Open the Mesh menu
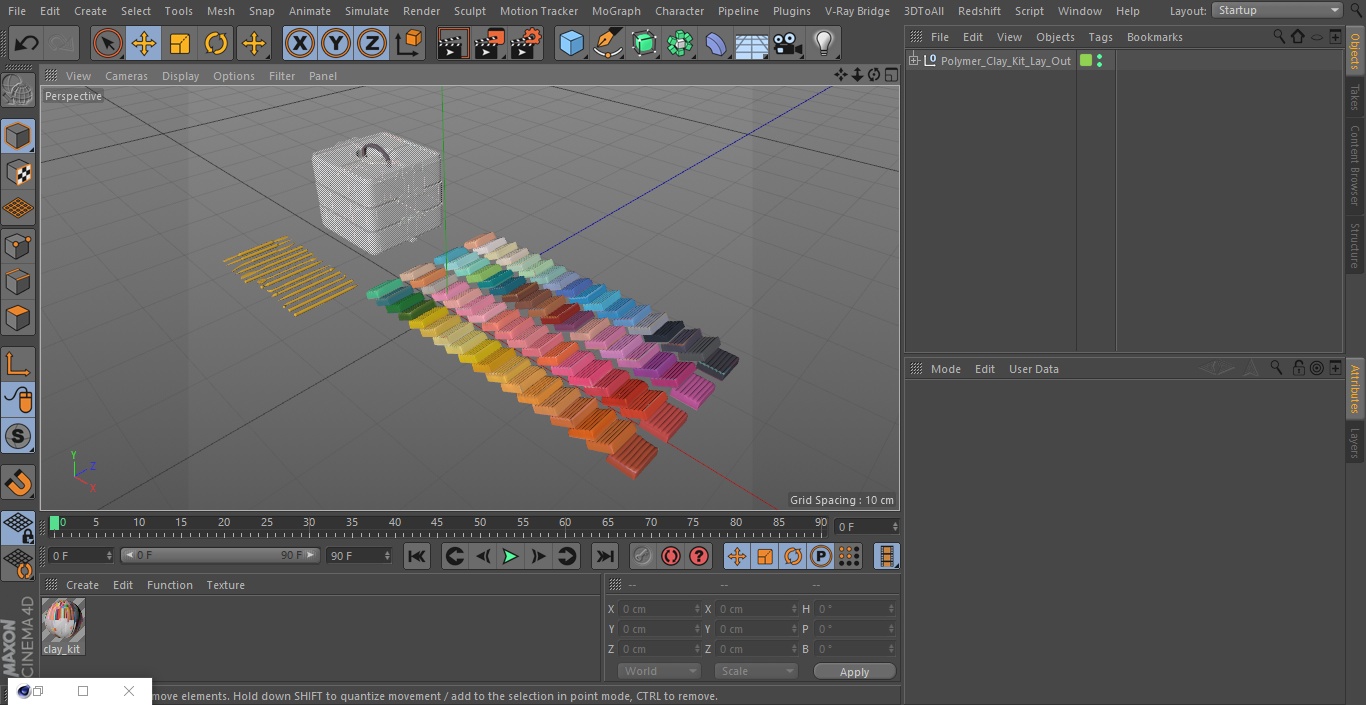Image resolution: width=1366 pixels, height=705 pixels. coord(220,11)
